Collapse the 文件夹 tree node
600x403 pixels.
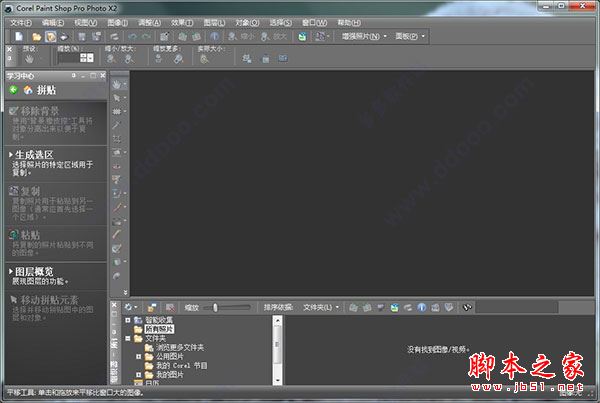(x=128, y=338)
